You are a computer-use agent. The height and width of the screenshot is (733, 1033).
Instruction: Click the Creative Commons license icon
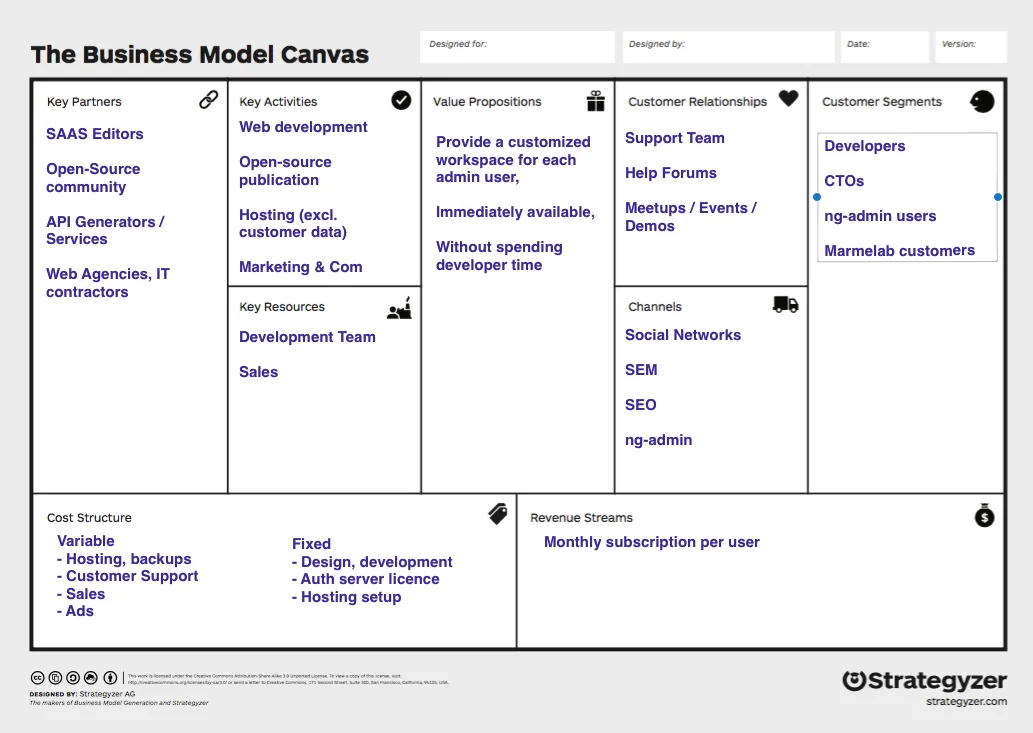point(38,678)
